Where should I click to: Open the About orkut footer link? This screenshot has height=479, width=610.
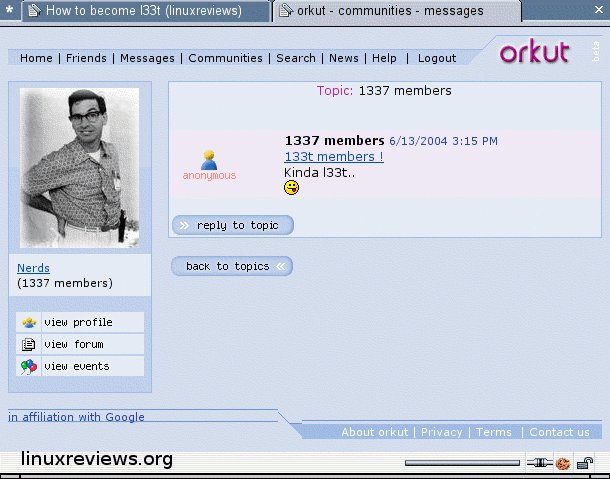click(x=375, y=432)
